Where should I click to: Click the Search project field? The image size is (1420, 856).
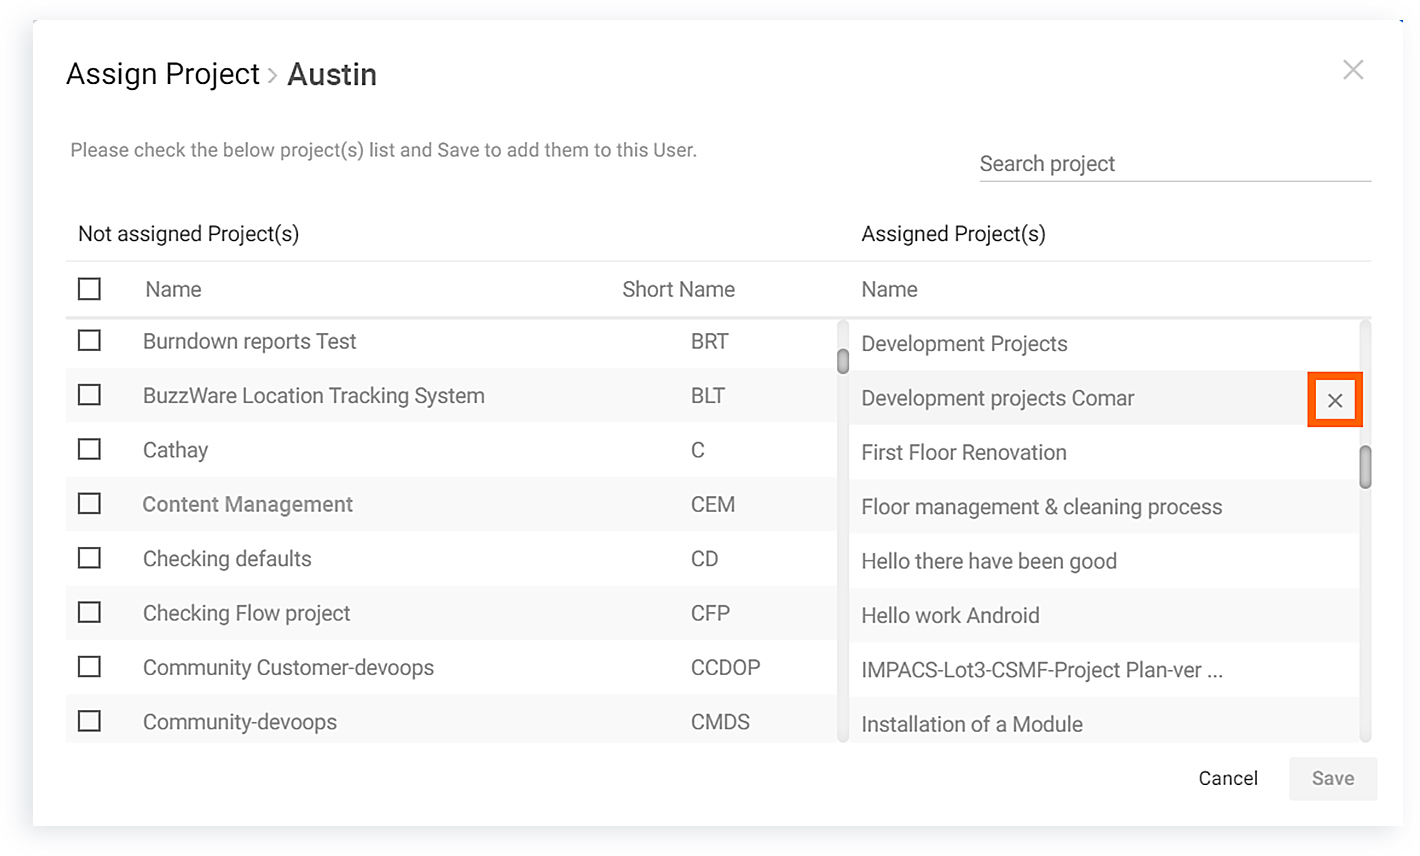click(1174, 164)
